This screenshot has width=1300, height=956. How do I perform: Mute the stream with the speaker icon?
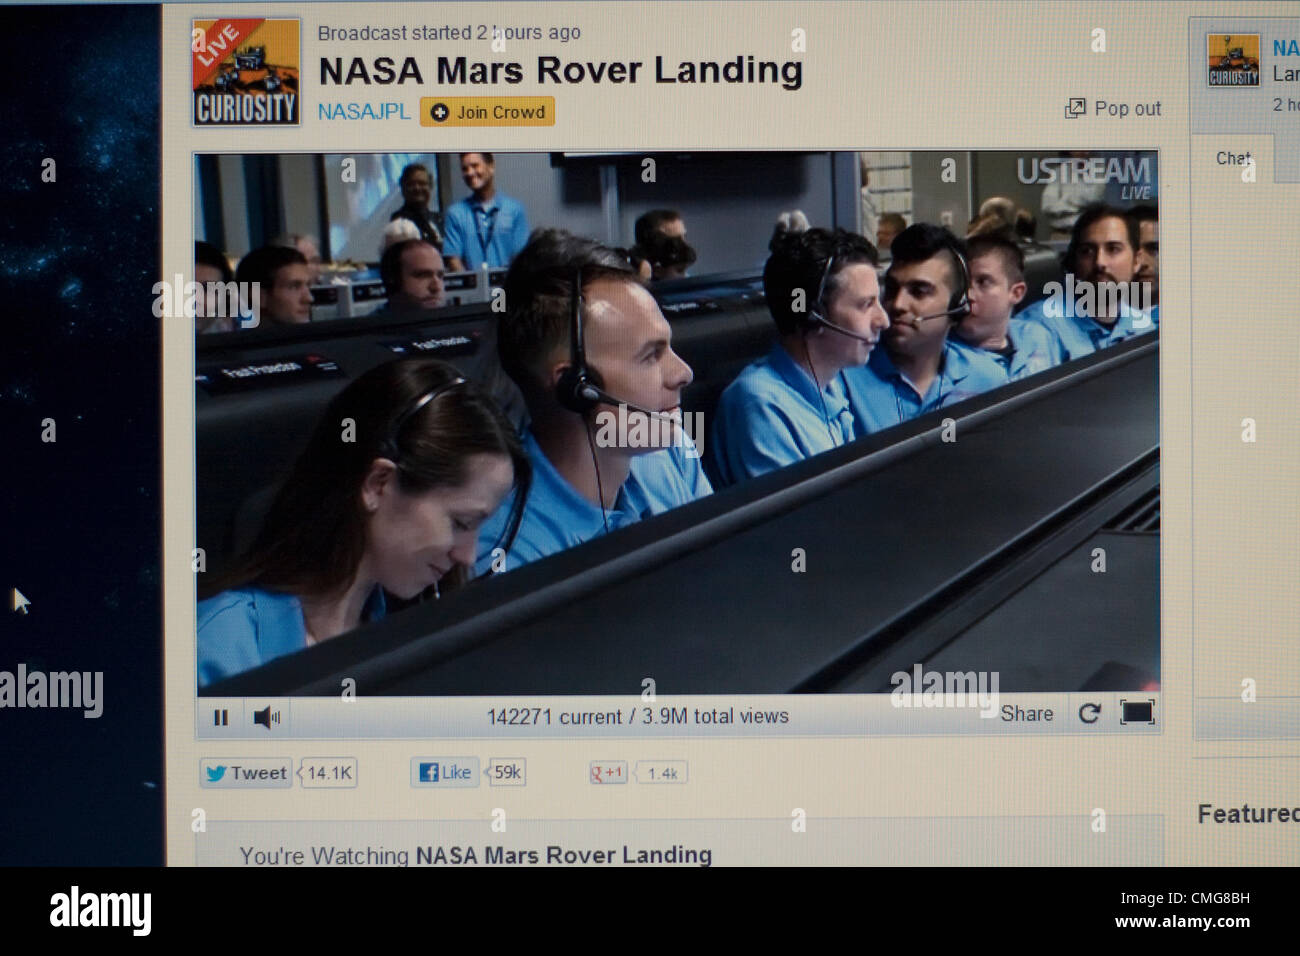266,717
